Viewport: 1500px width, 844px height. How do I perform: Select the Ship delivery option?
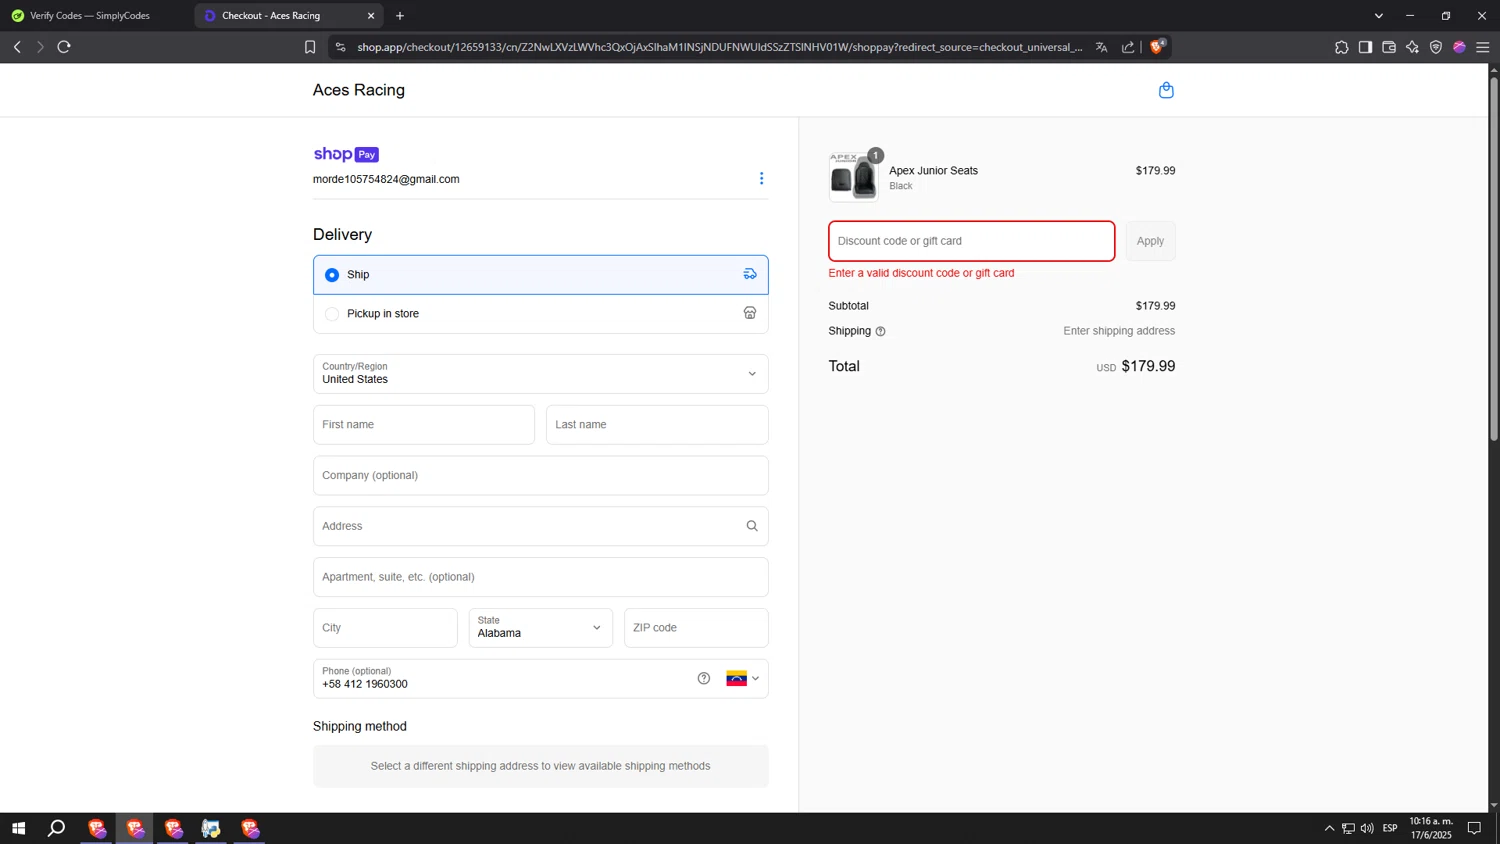click(332, 275)
